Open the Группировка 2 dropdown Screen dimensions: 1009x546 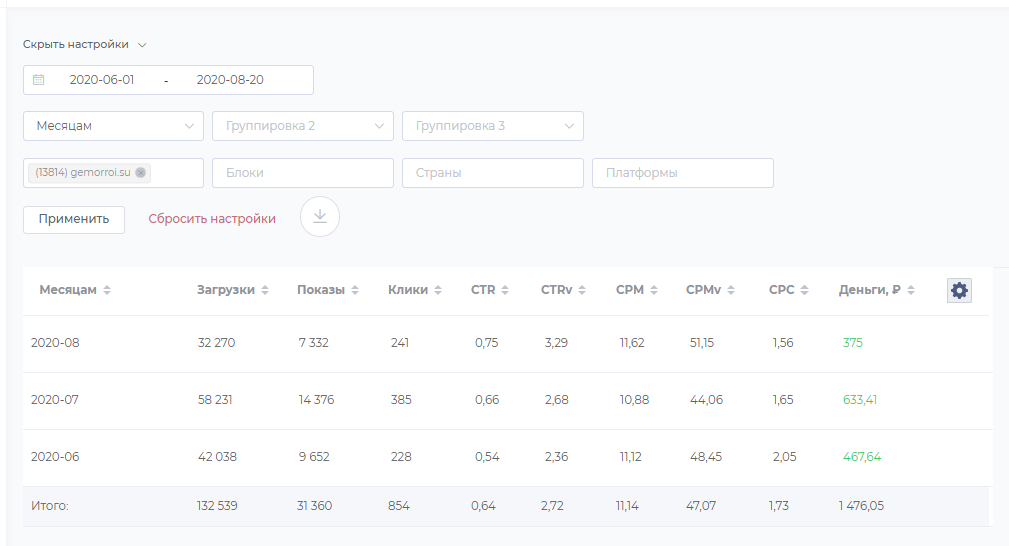coord(302,126)
